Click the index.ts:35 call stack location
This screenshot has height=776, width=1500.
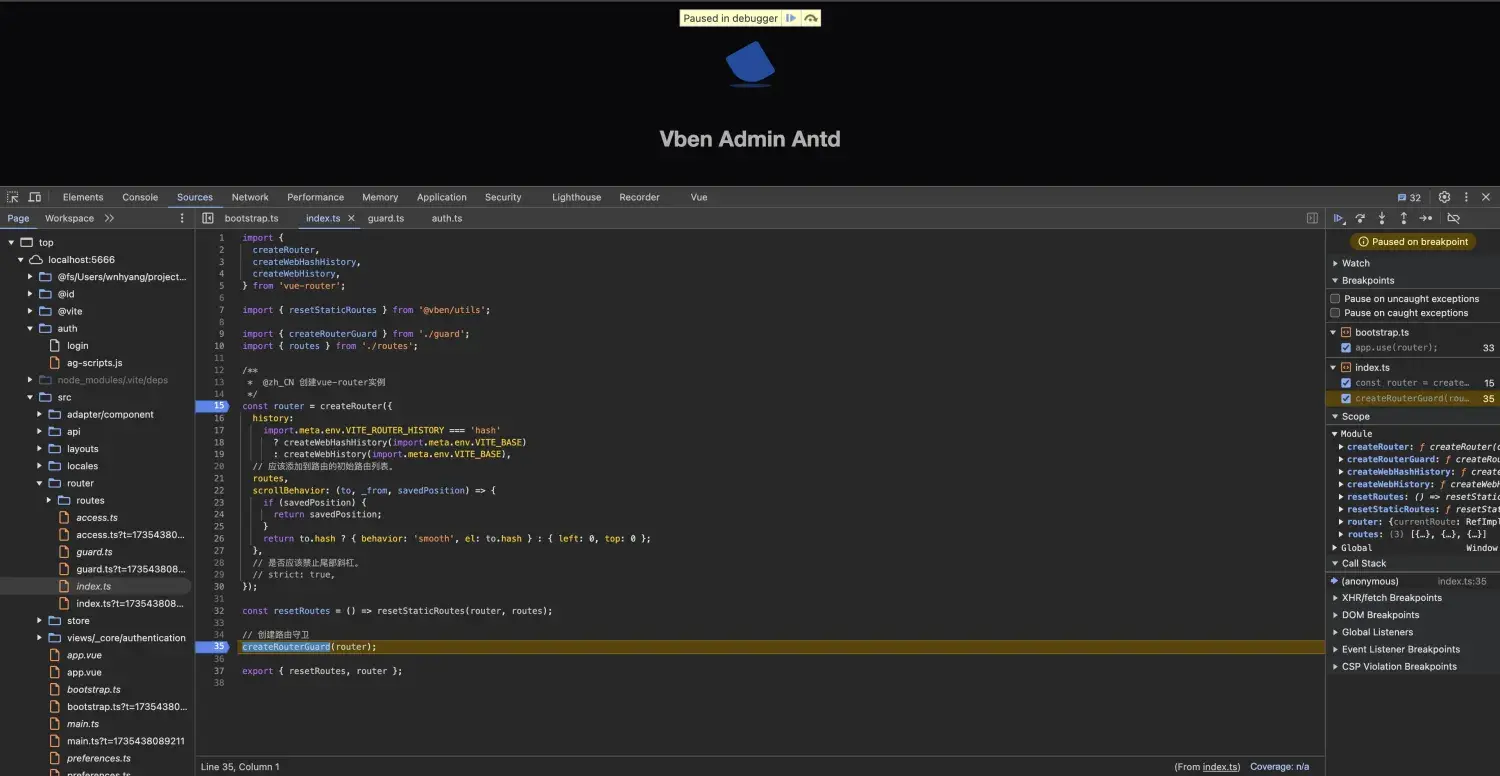tap(1462, 581)
